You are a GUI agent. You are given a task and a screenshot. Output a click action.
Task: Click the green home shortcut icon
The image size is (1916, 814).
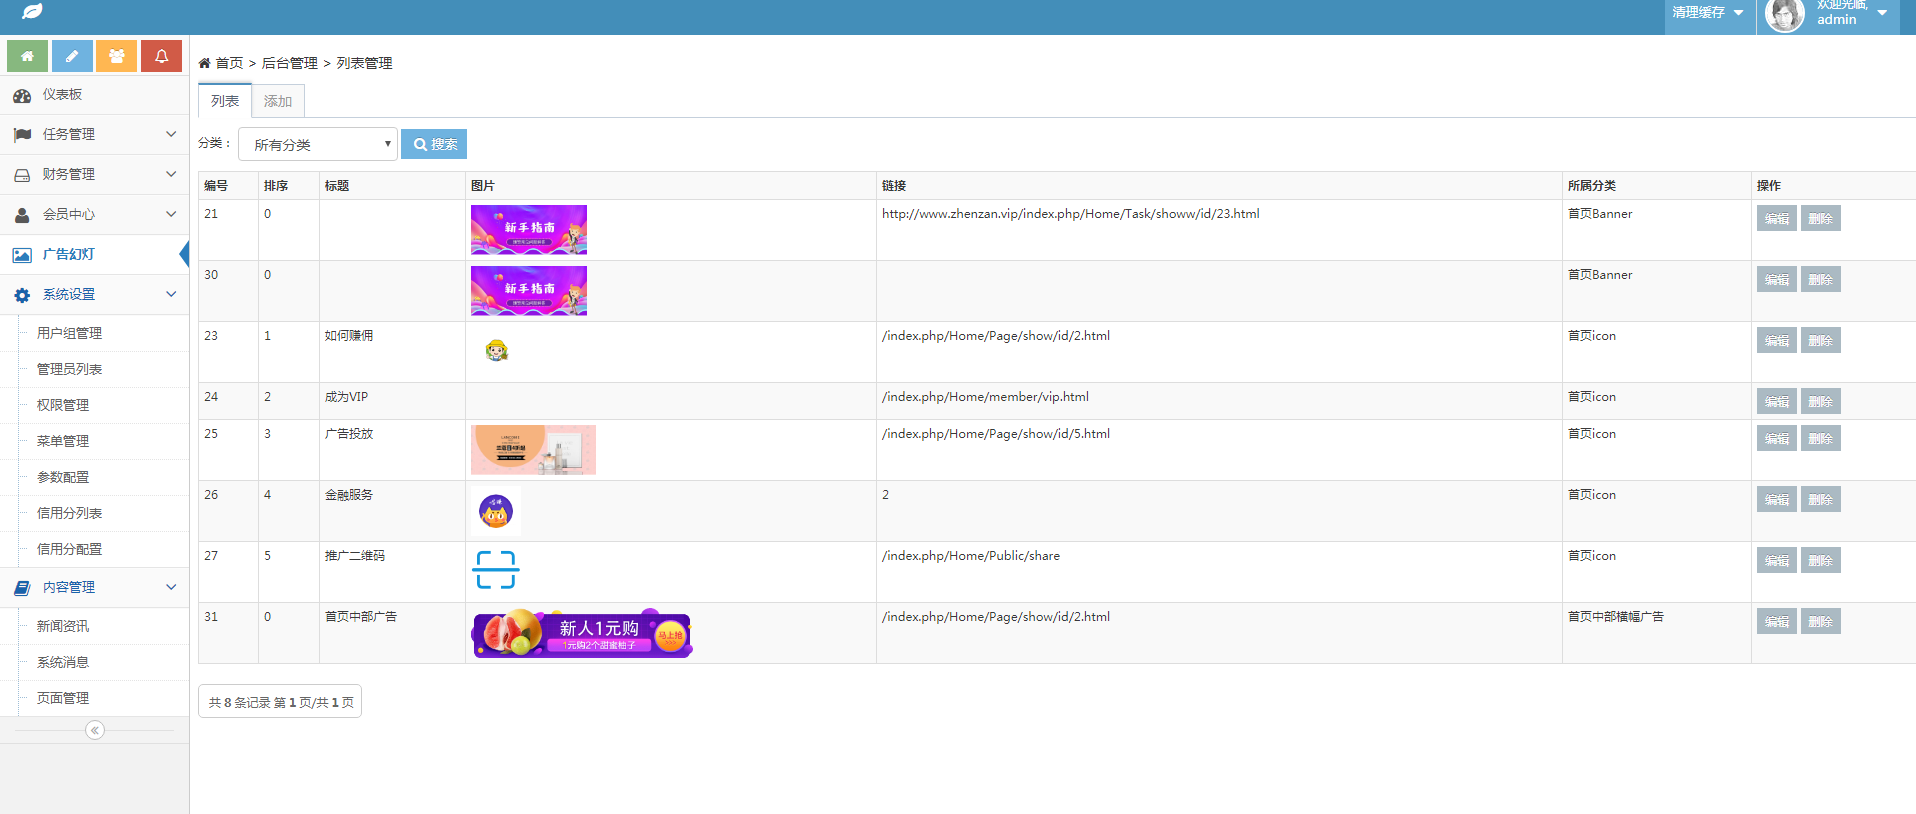pos(27,56)
